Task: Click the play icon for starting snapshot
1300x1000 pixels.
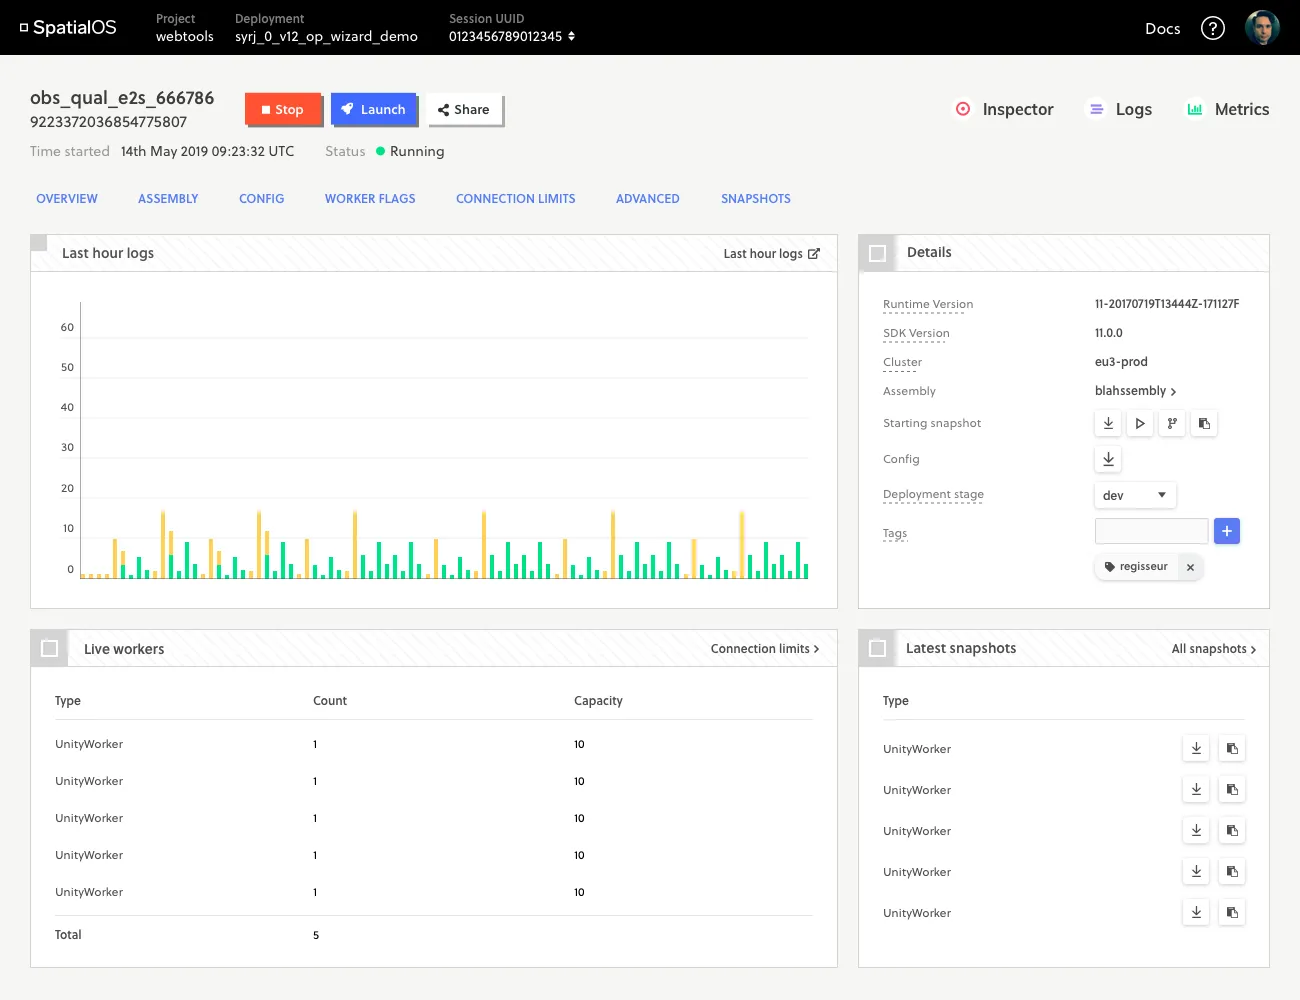Action: 1140,424
